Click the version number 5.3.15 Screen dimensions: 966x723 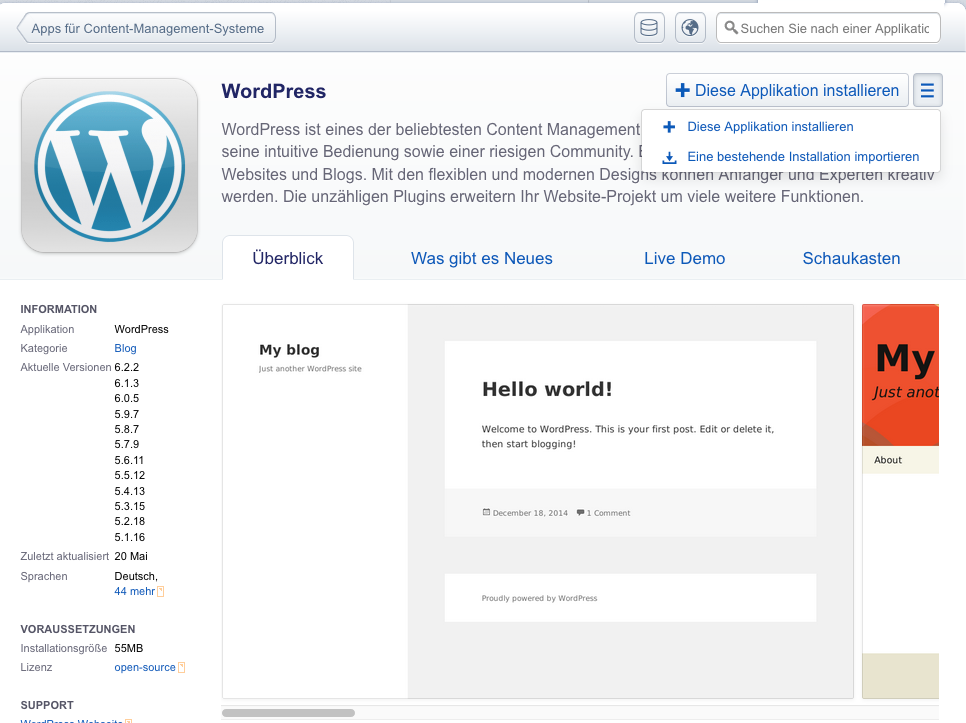click(x=130, y=506)
